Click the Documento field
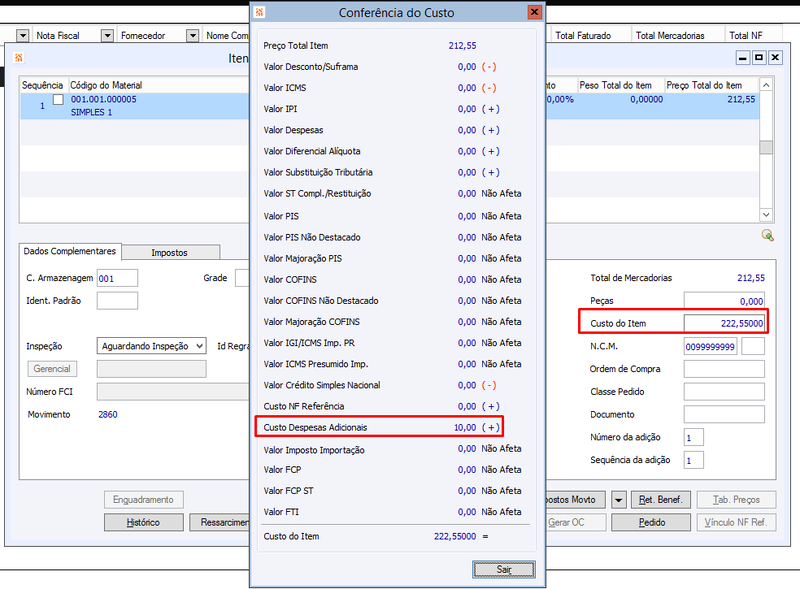The width and height of the screenshot is (800, 589). click(x=724, y=414)
